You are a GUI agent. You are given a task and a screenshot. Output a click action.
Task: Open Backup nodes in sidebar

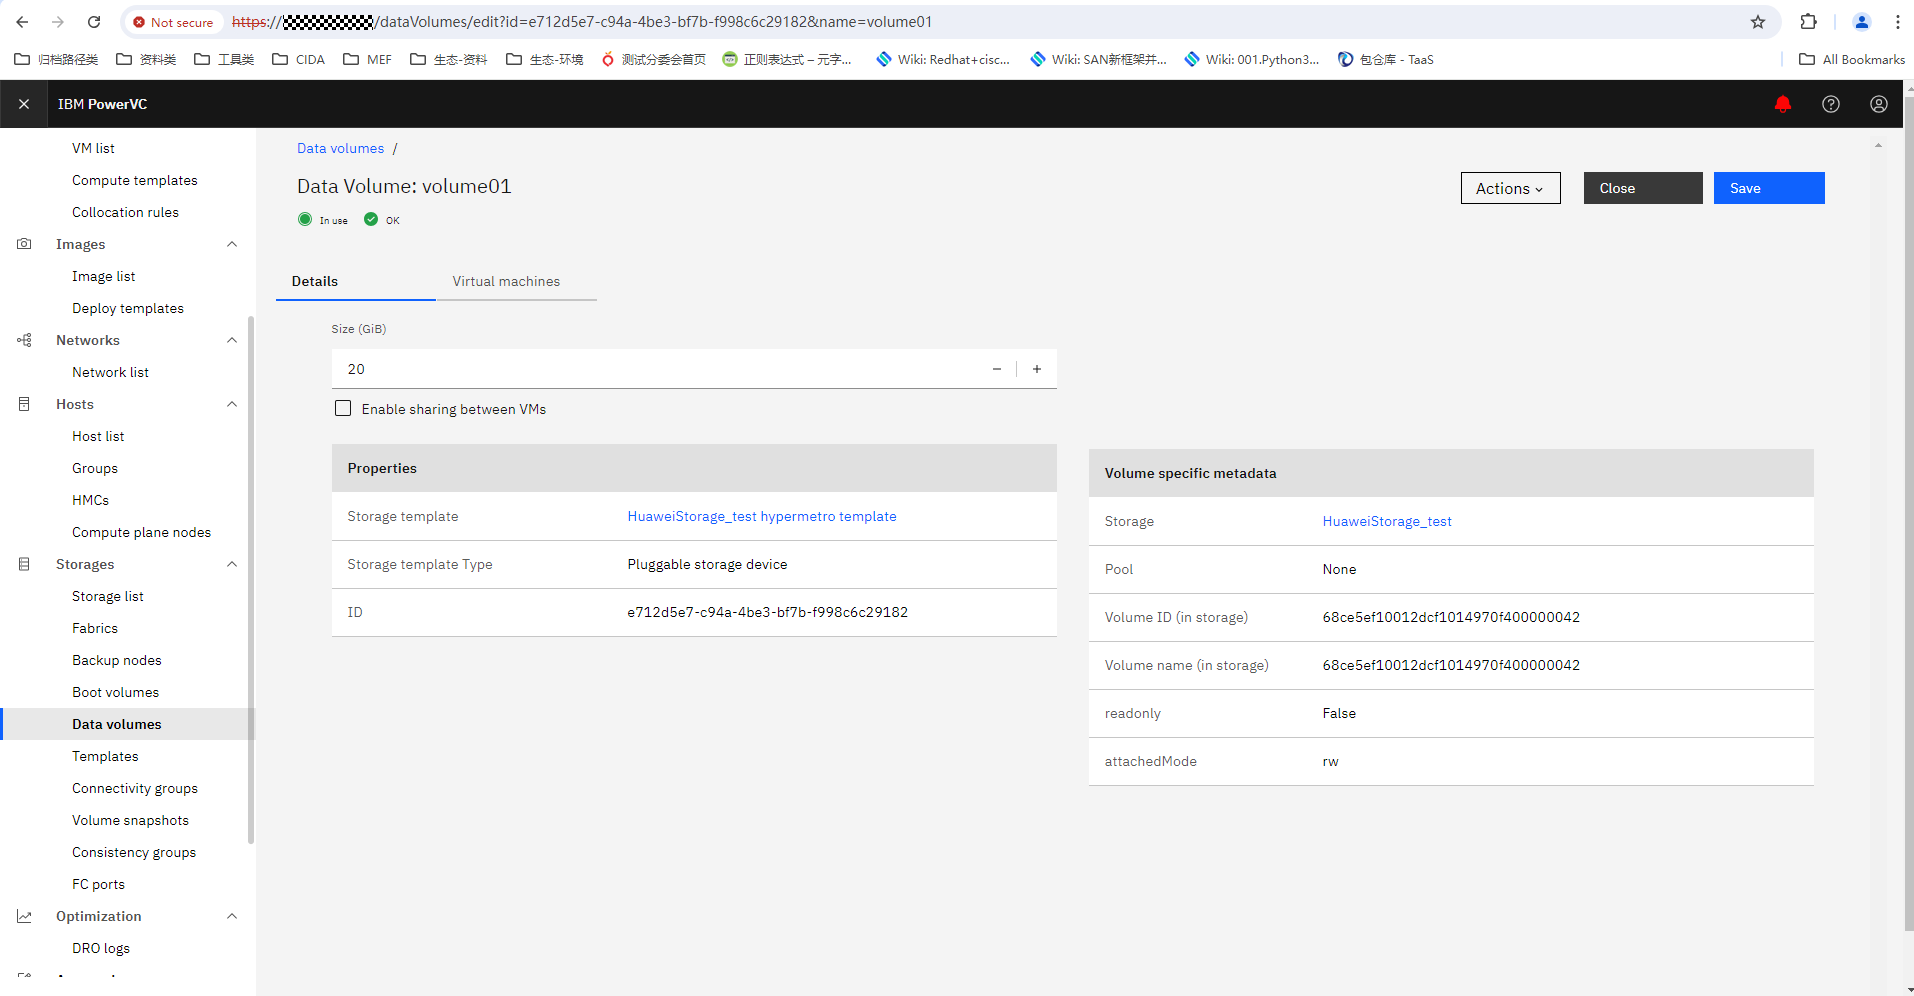pos(117,660)
